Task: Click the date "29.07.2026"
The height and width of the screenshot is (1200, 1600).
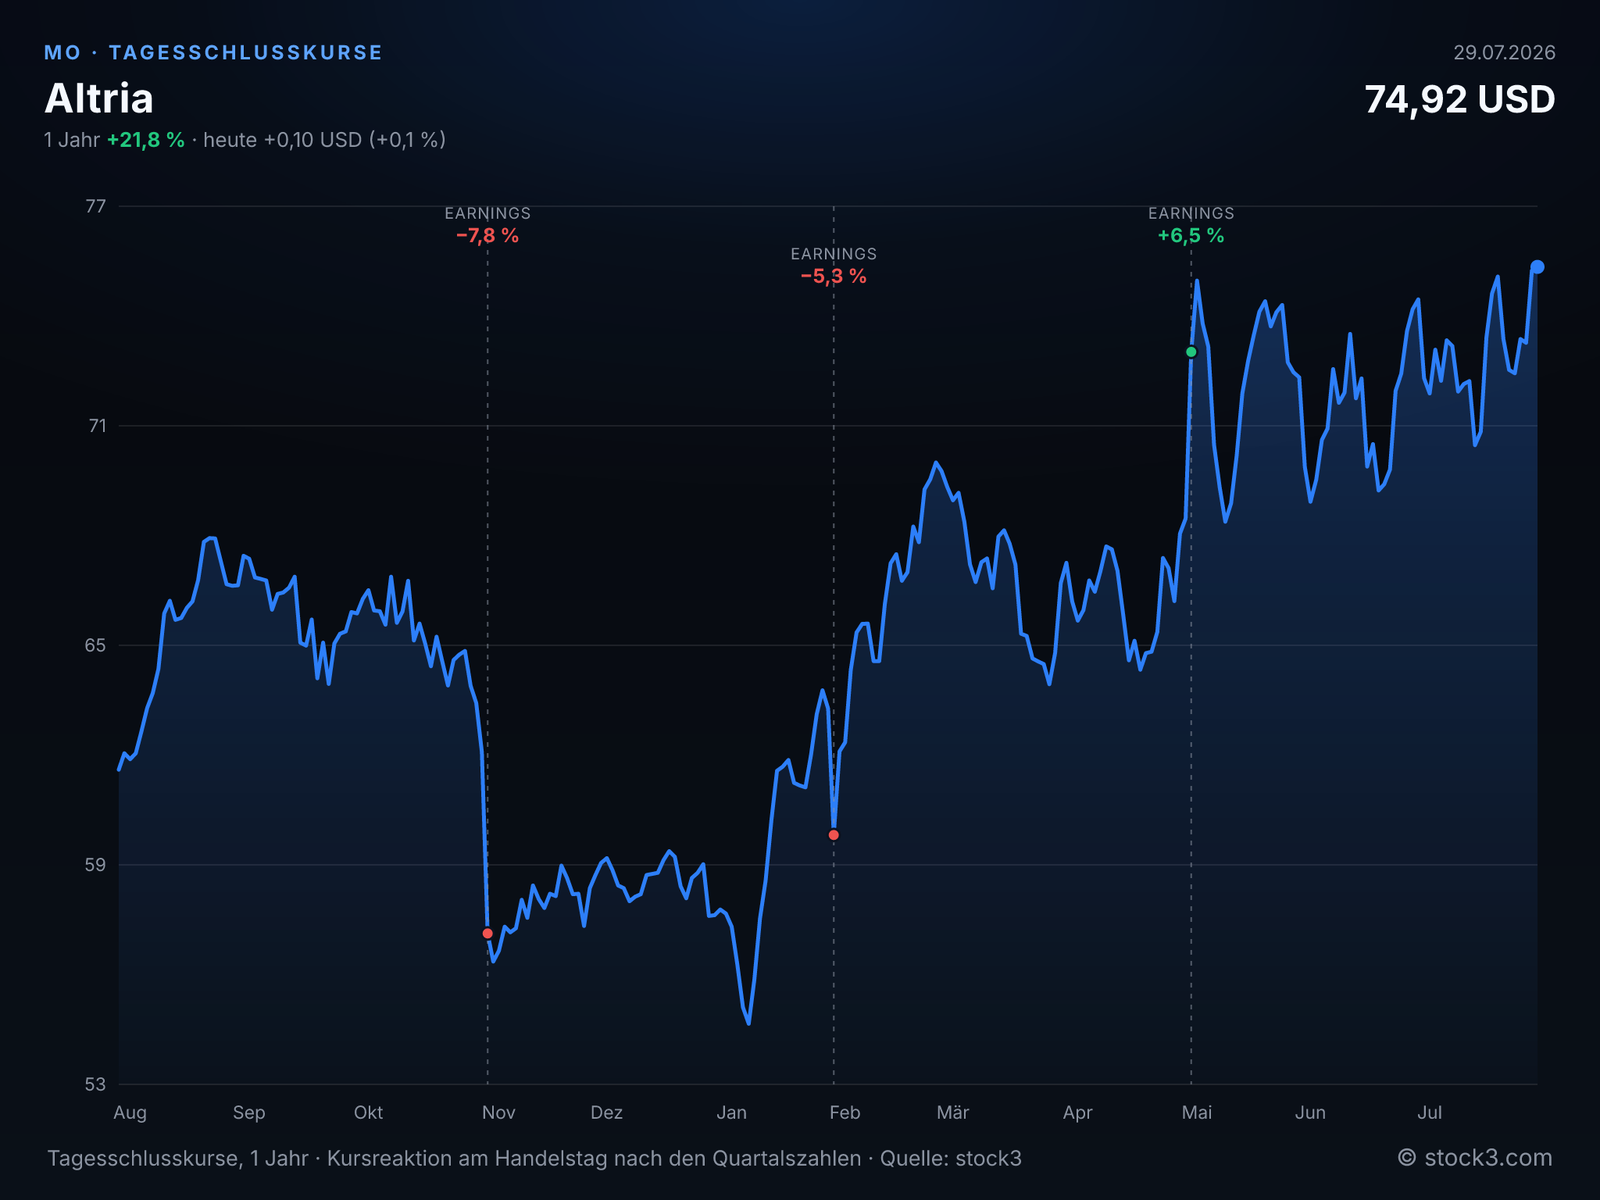Action: coord(1504,53)
